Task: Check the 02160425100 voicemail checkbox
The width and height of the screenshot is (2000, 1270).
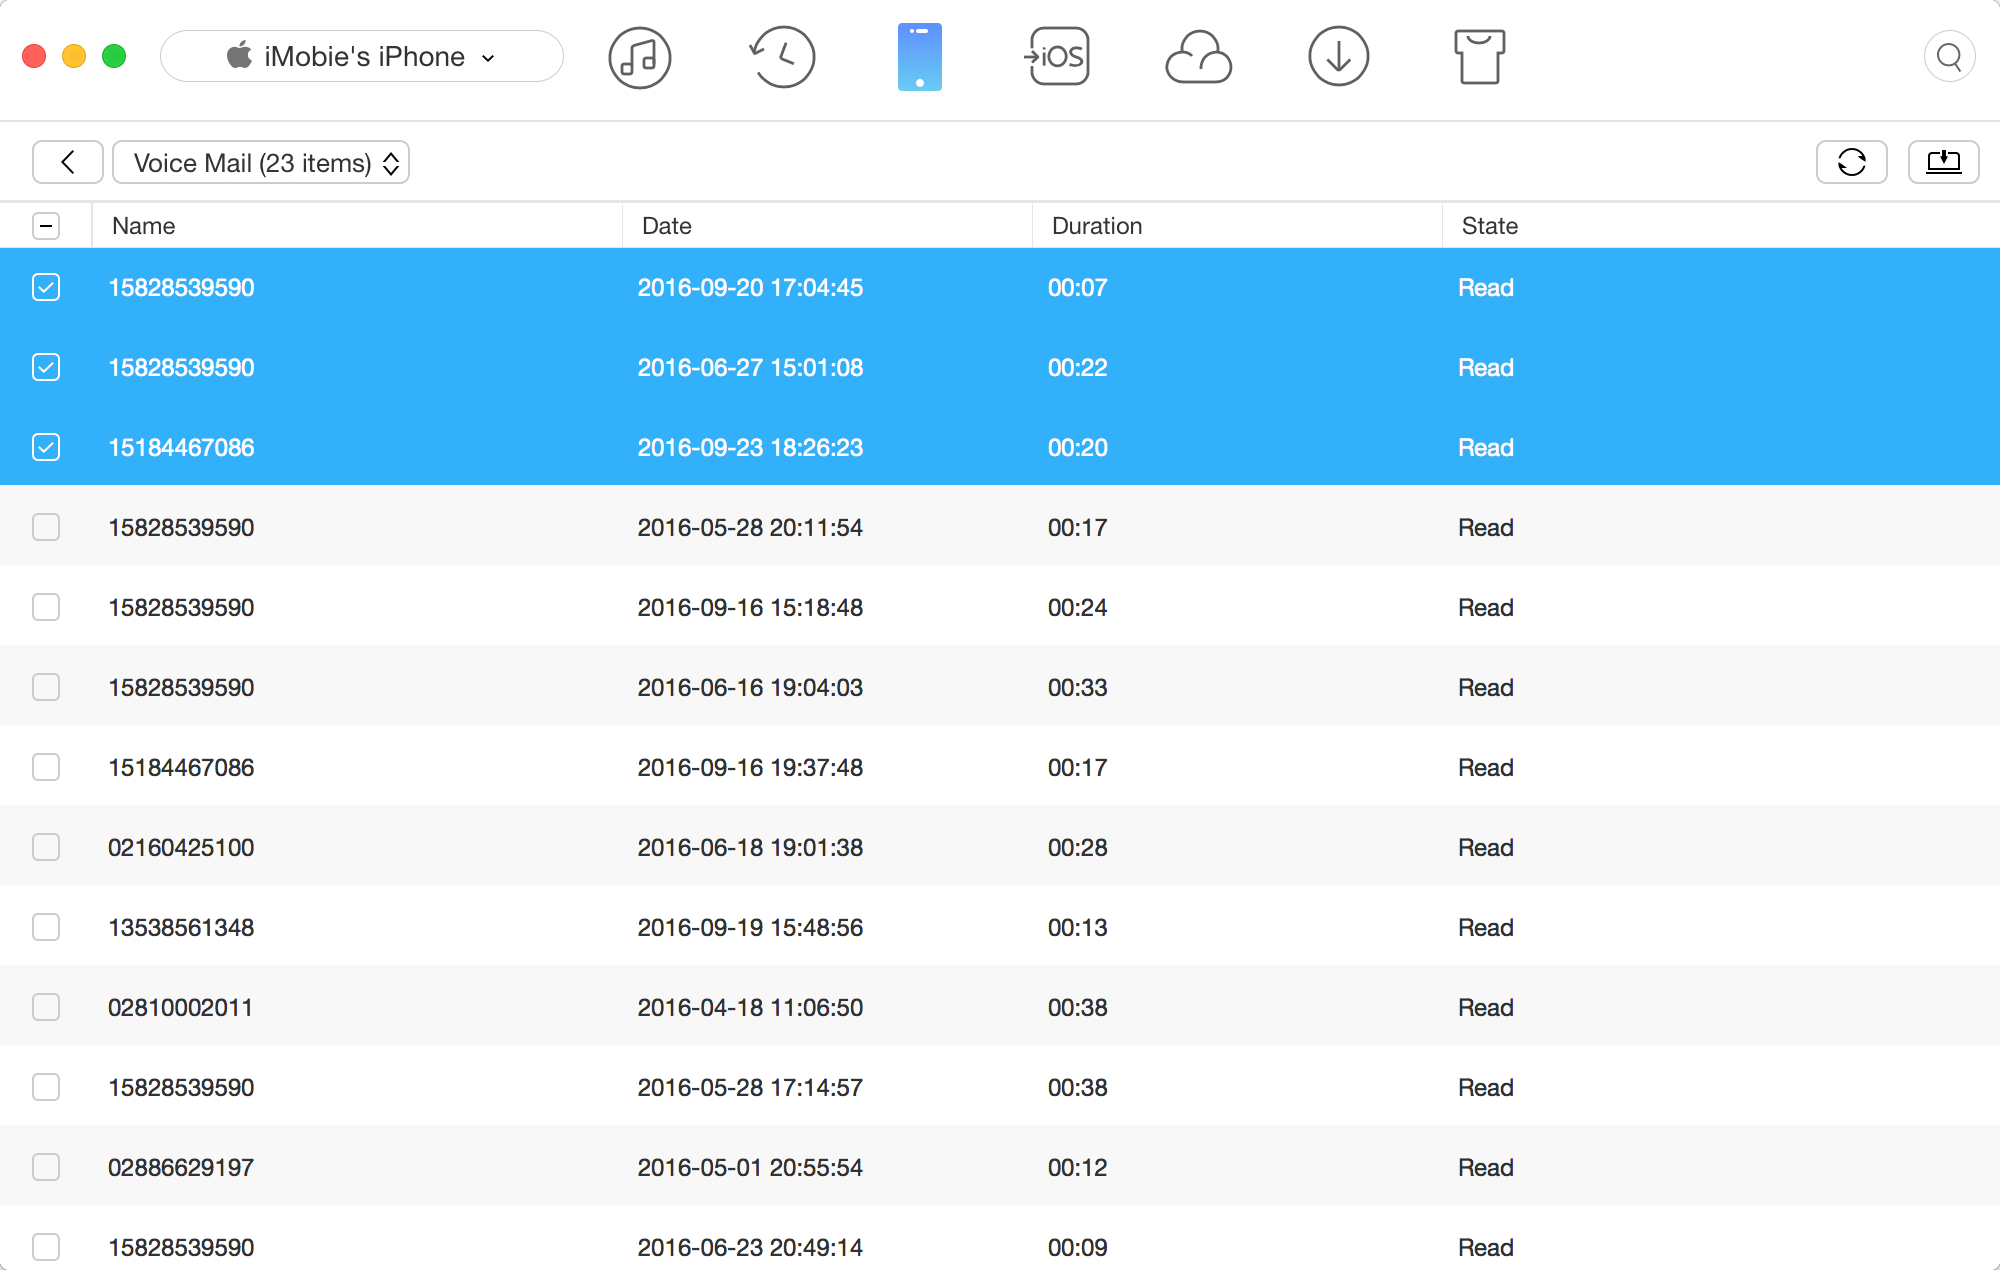Action: pyautogui.click(x=46, y=847)
